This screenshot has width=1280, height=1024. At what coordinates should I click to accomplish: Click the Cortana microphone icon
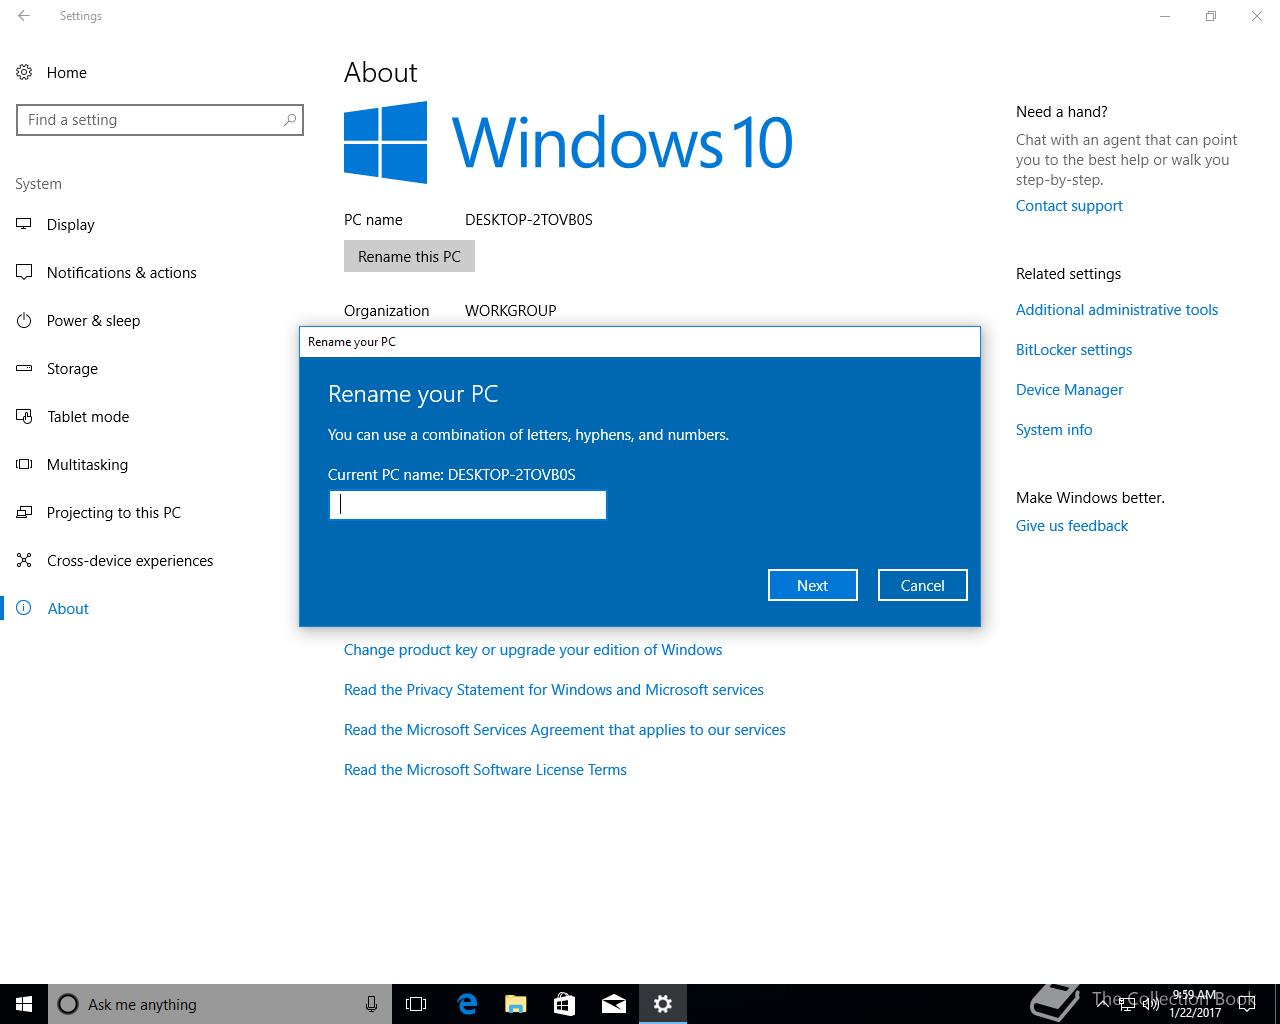(x=371, y=1004)
